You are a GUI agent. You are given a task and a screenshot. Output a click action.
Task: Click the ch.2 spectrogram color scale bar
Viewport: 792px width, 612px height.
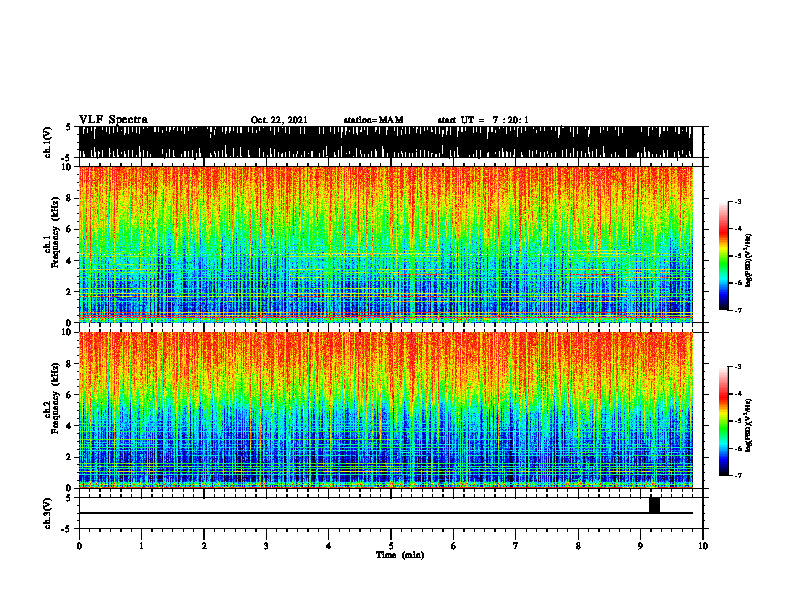tap(724, 421)
